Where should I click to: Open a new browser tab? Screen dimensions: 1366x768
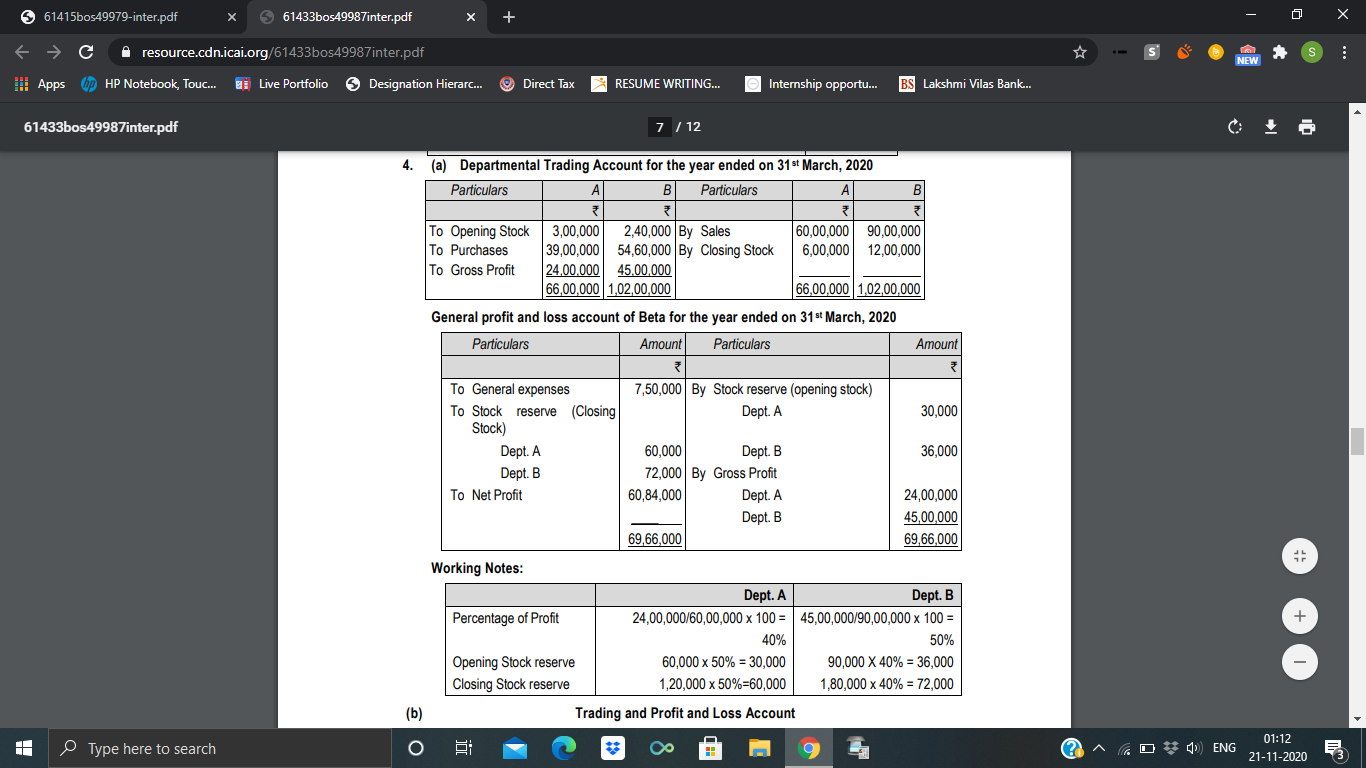pyautogui.click(x=509, y=17)
